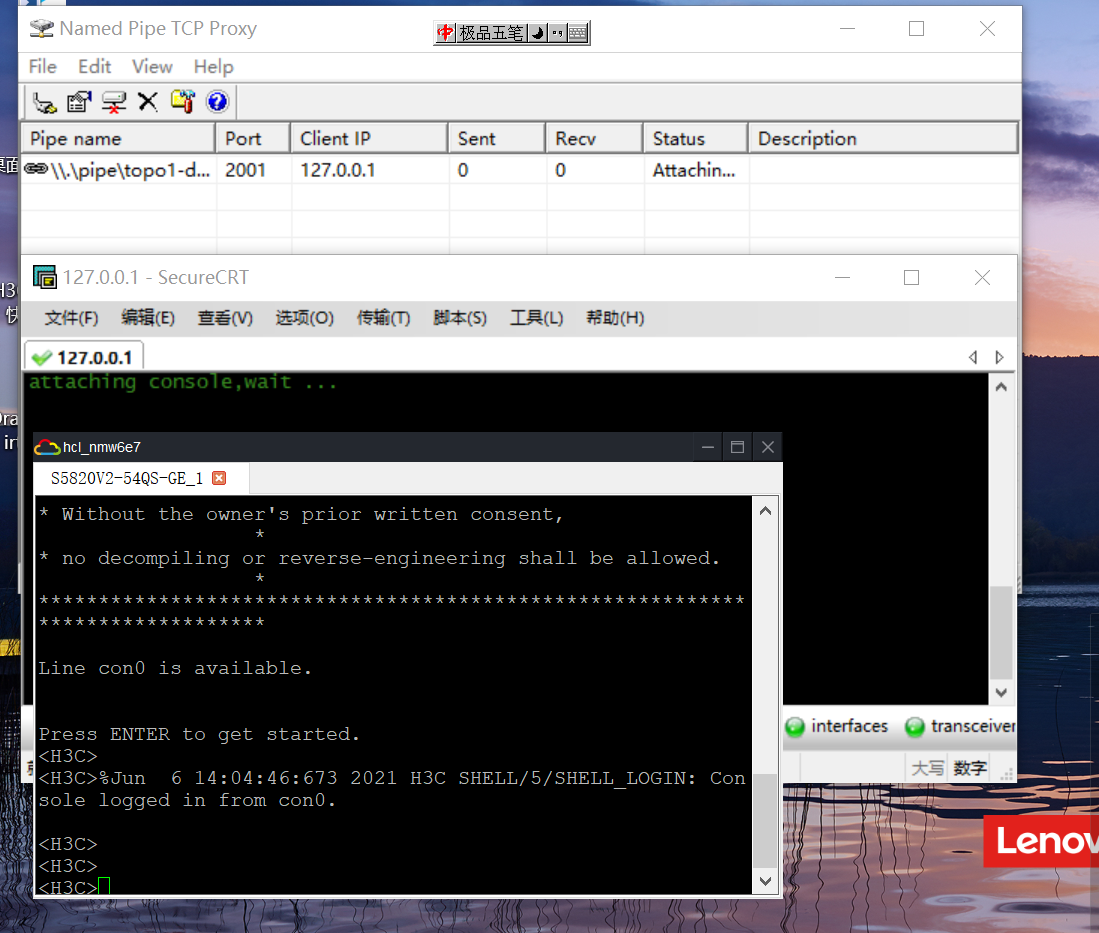This screenshot has width=1099, height=933.
Task: Click the Description column header
Action: (x=883, y=139)
